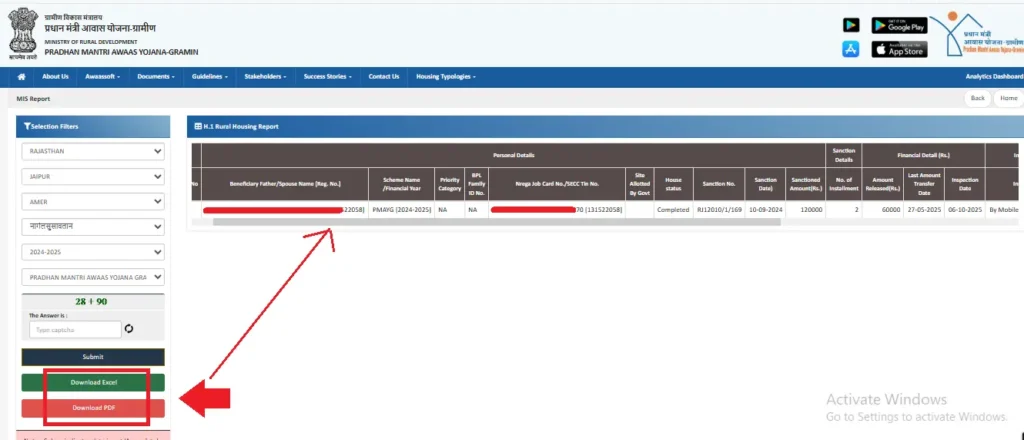Open the panchayat dropdown with Hindi text

pos(93,227)
